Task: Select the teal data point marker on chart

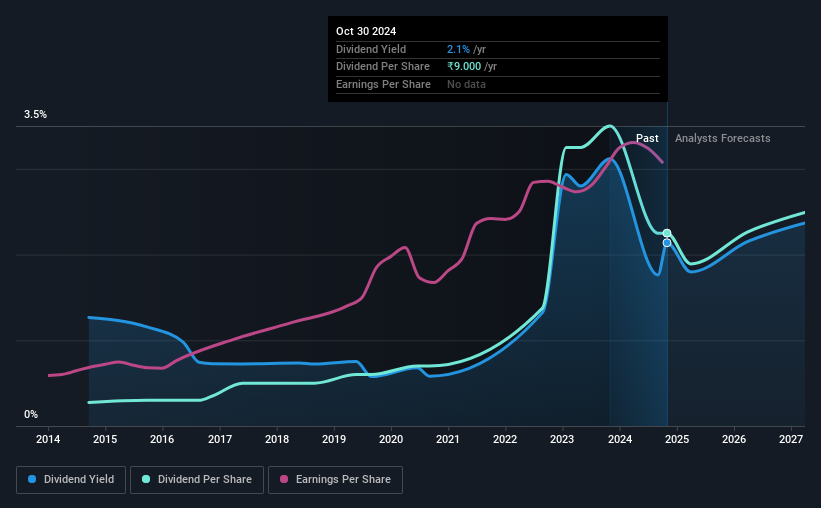Action: tap(667, 233)
